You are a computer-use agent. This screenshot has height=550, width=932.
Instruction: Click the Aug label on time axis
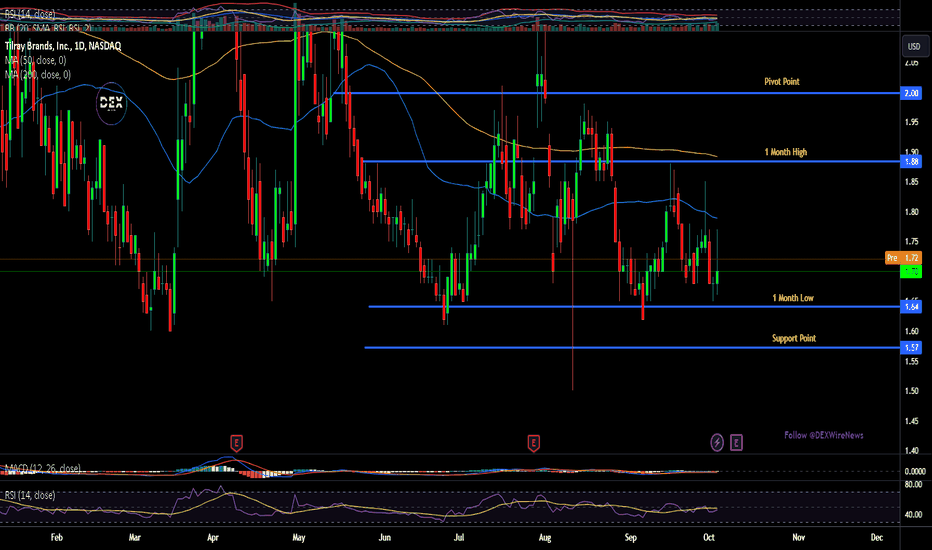(x=544, y=538)
